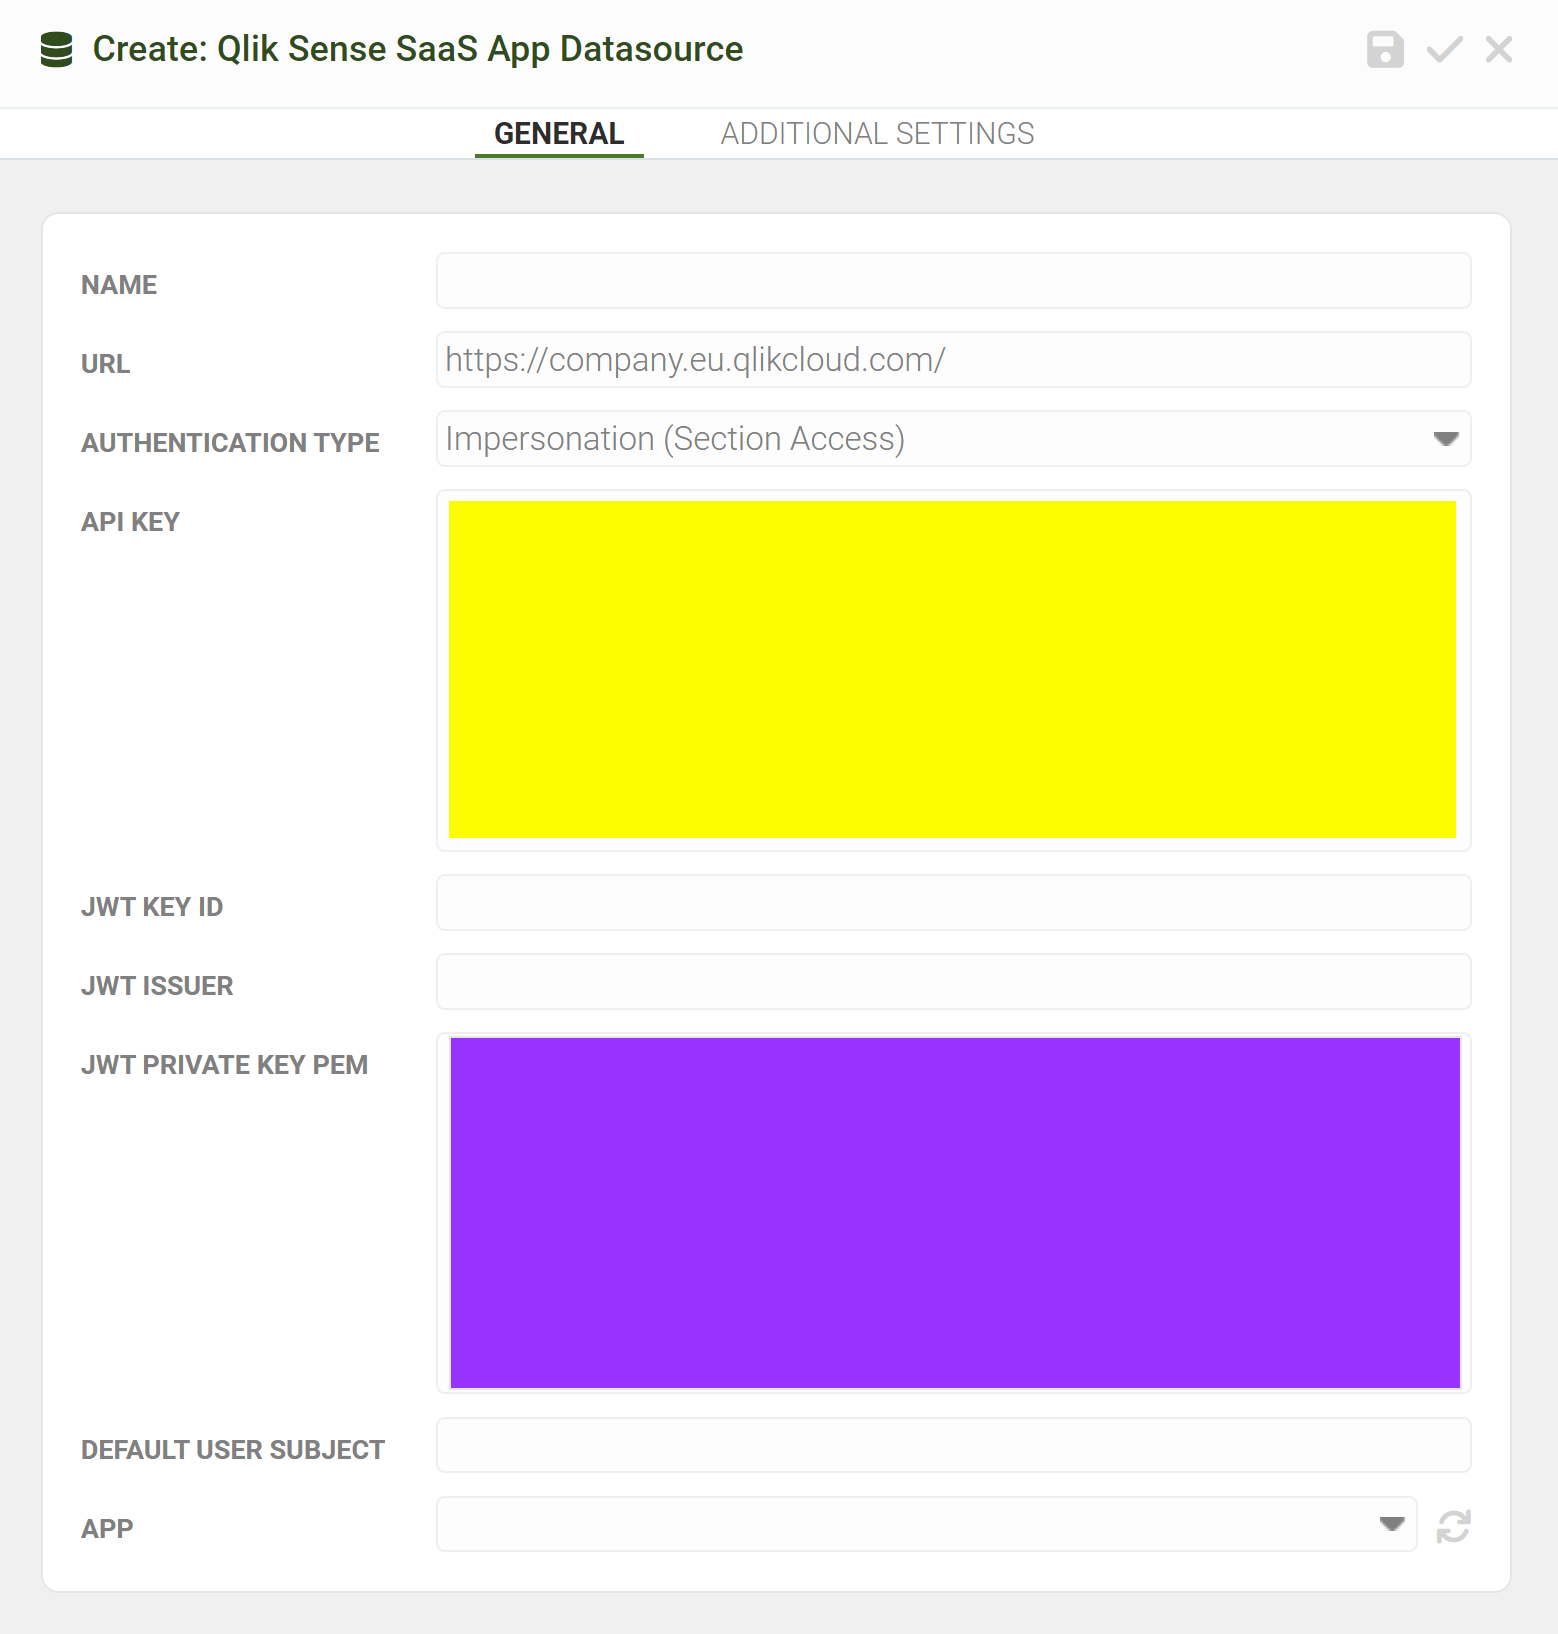The width and height of the screenshot is (1558, 1634).
Task: Click the save disk icon
Action: pos(1385,49)
